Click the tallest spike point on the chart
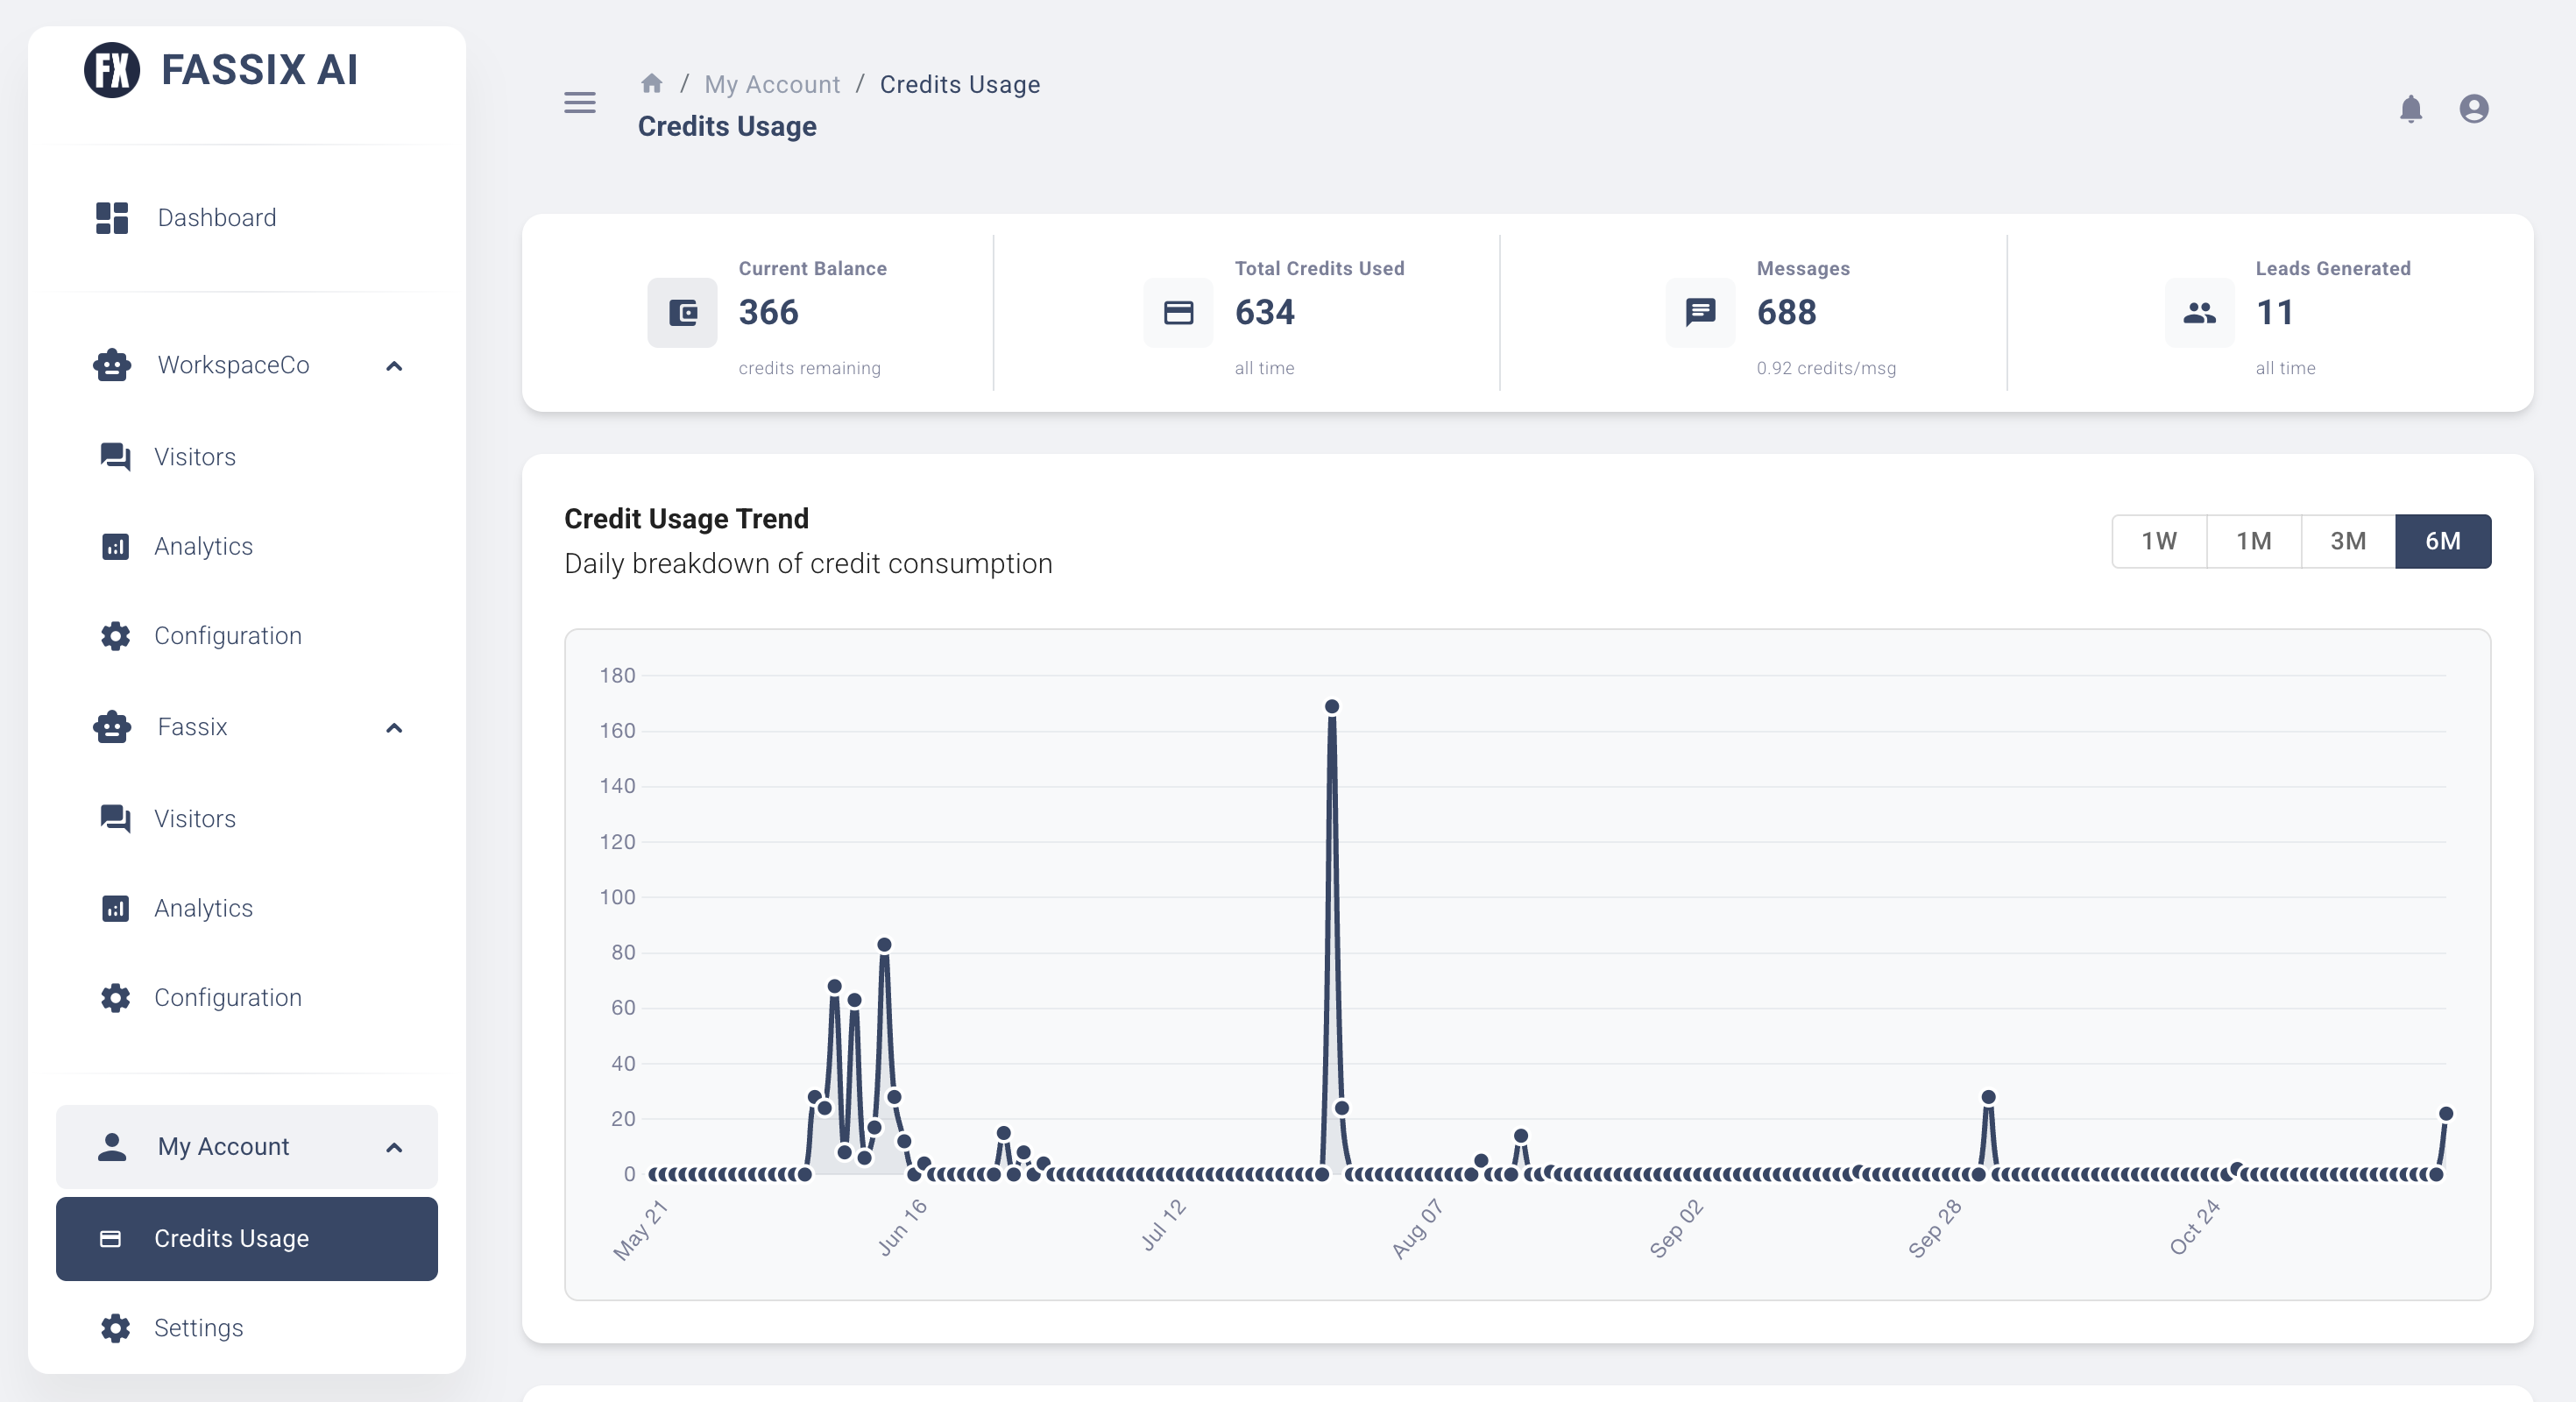The height and width of the screenshot is (1402, 2576). coord(1331,707)
